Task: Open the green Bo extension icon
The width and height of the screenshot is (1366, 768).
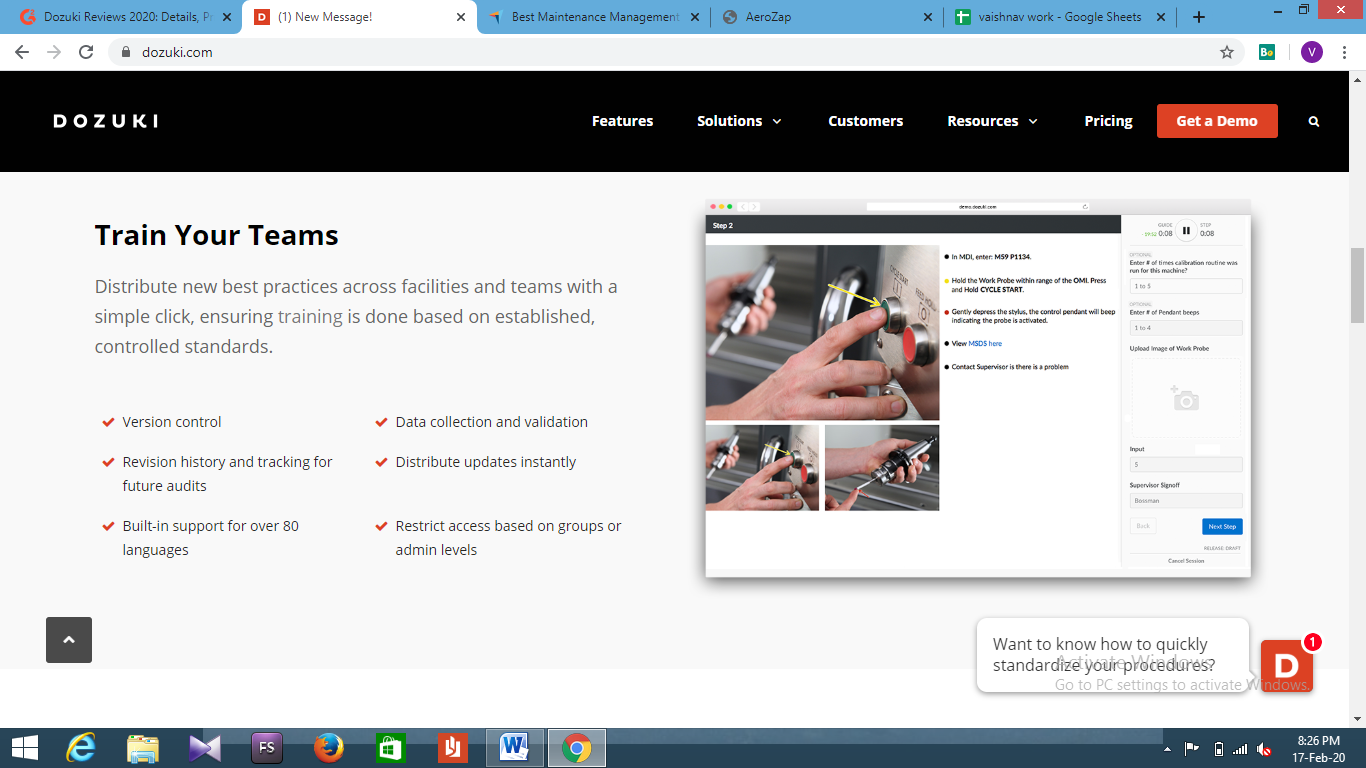Action: (x=1267, y=52)
